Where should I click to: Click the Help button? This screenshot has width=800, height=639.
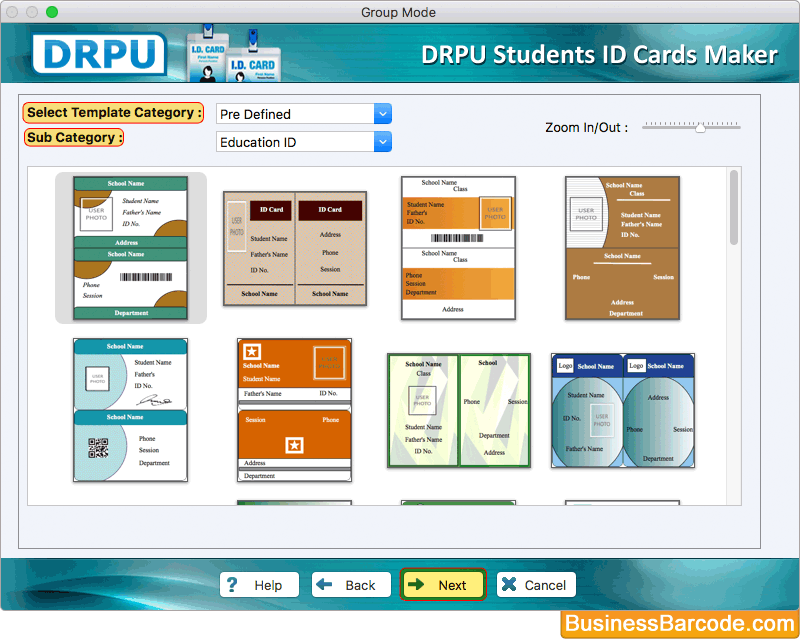click(259, 585)
